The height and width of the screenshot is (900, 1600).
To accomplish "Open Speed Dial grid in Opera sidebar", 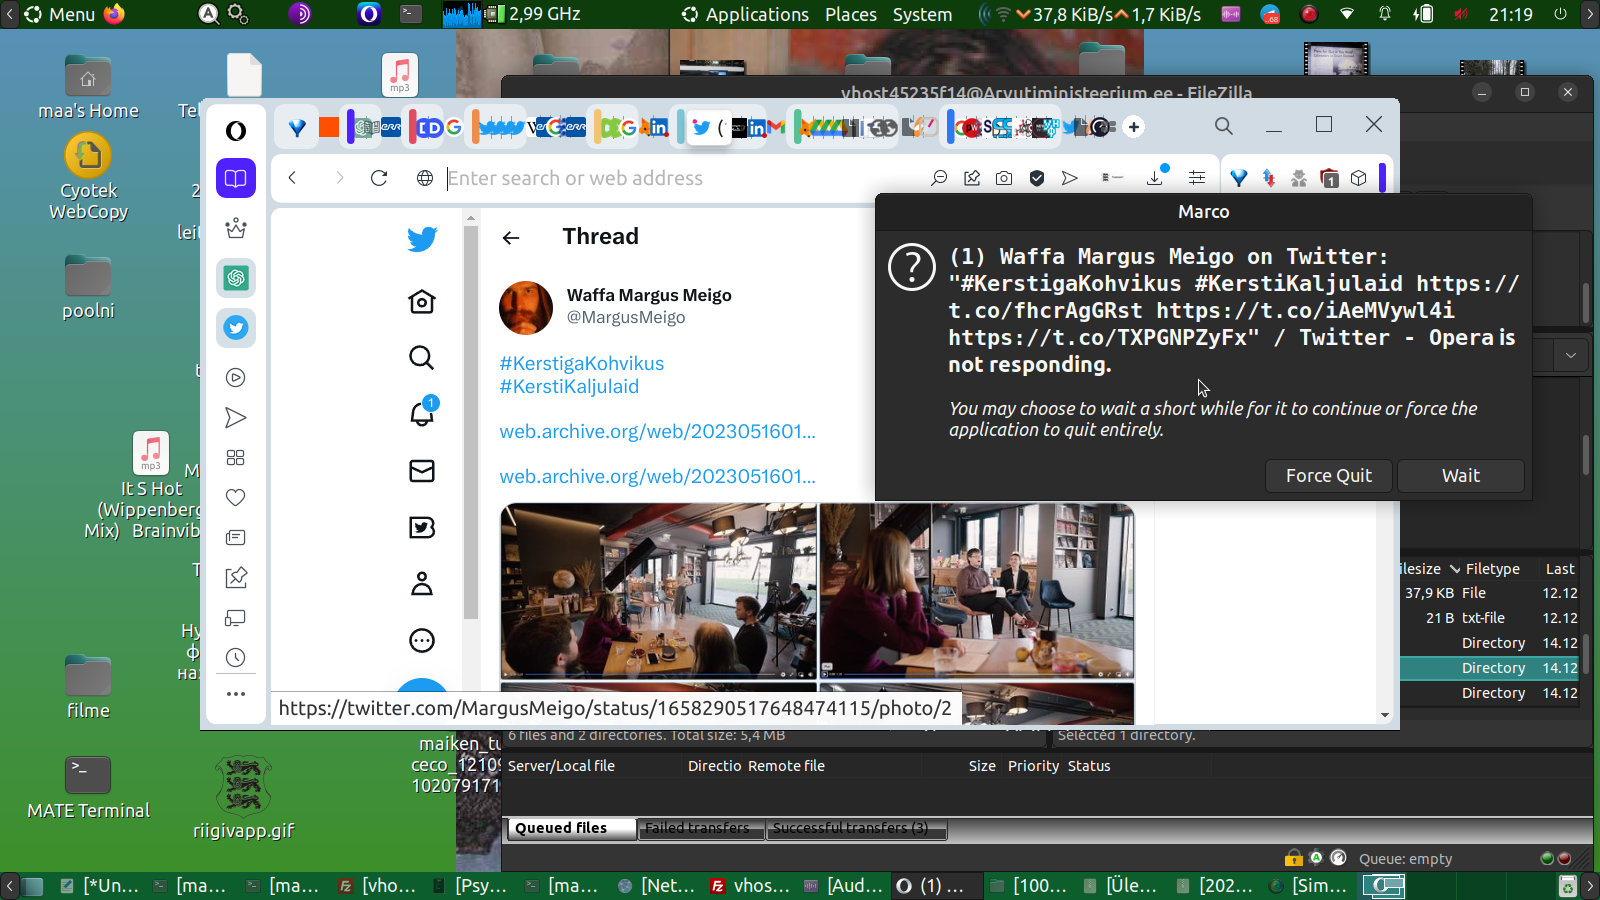I will coord(236,458).
